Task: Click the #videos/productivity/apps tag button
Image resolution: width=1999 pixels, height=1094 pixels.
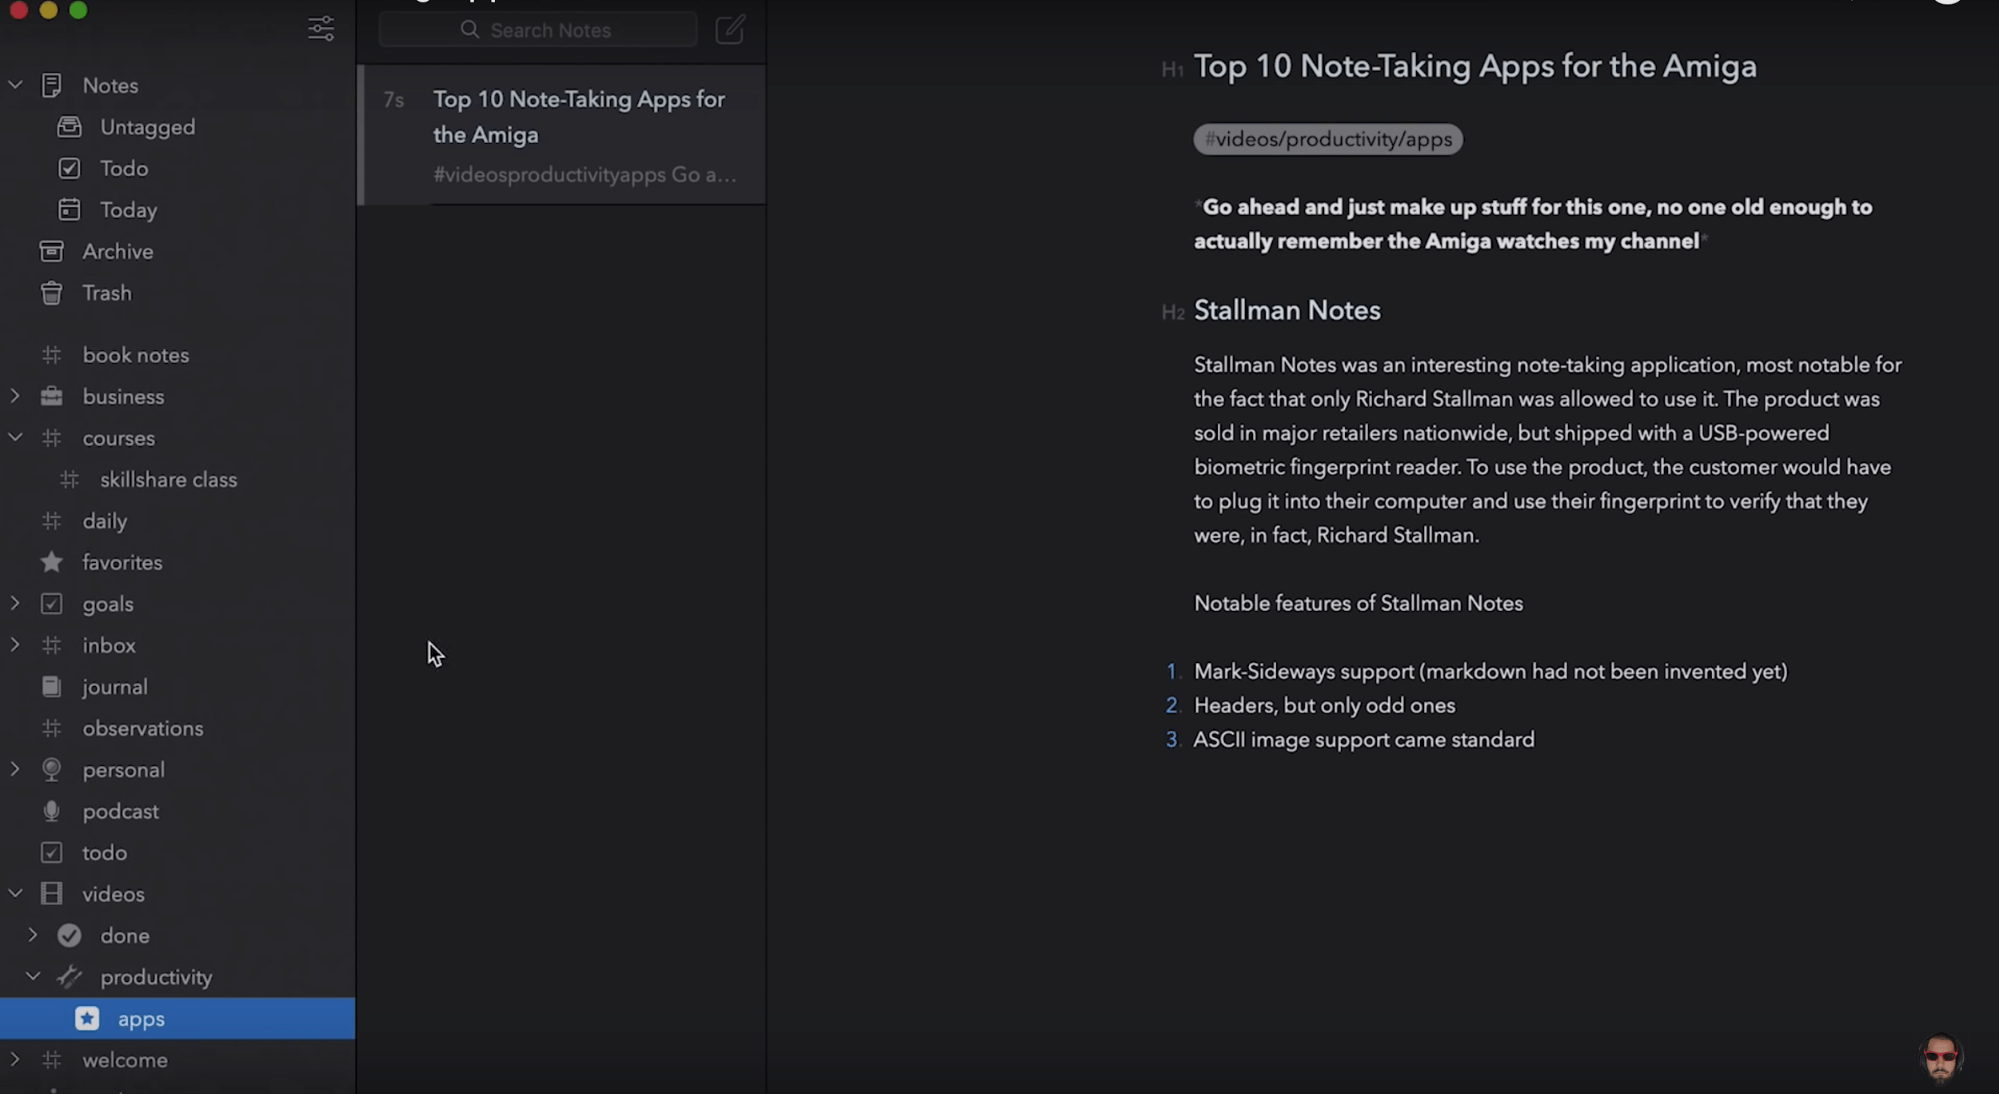Action: [1325, 137]
